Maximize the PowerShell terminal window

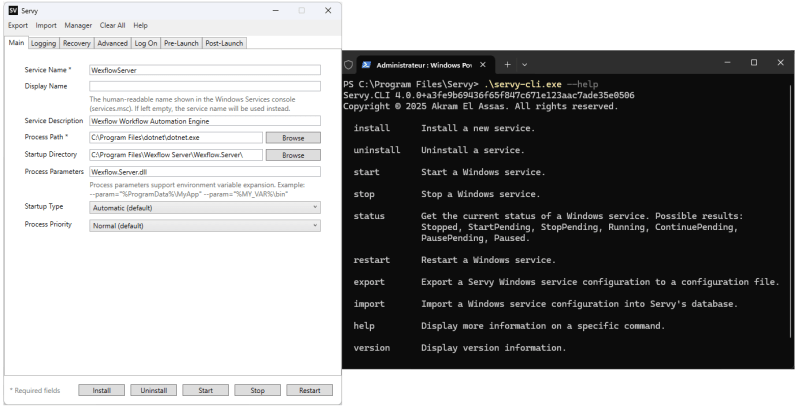pyautogui.click(x=754, y=63)
